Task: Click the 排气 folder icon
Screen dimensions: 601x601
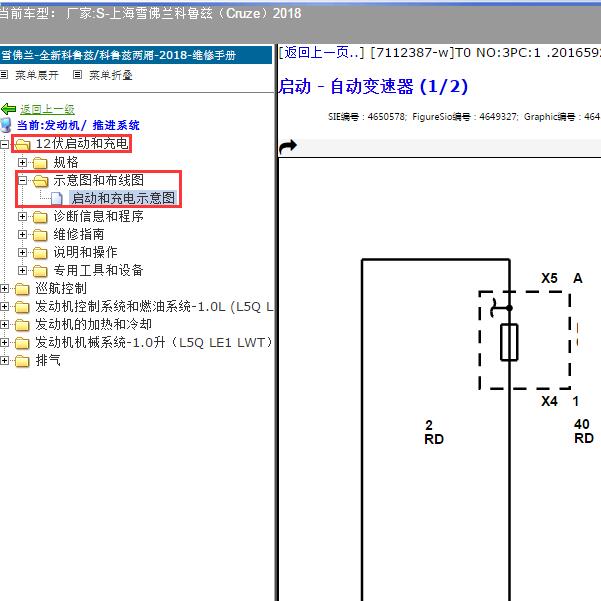Action: click(x=22, y=361)
